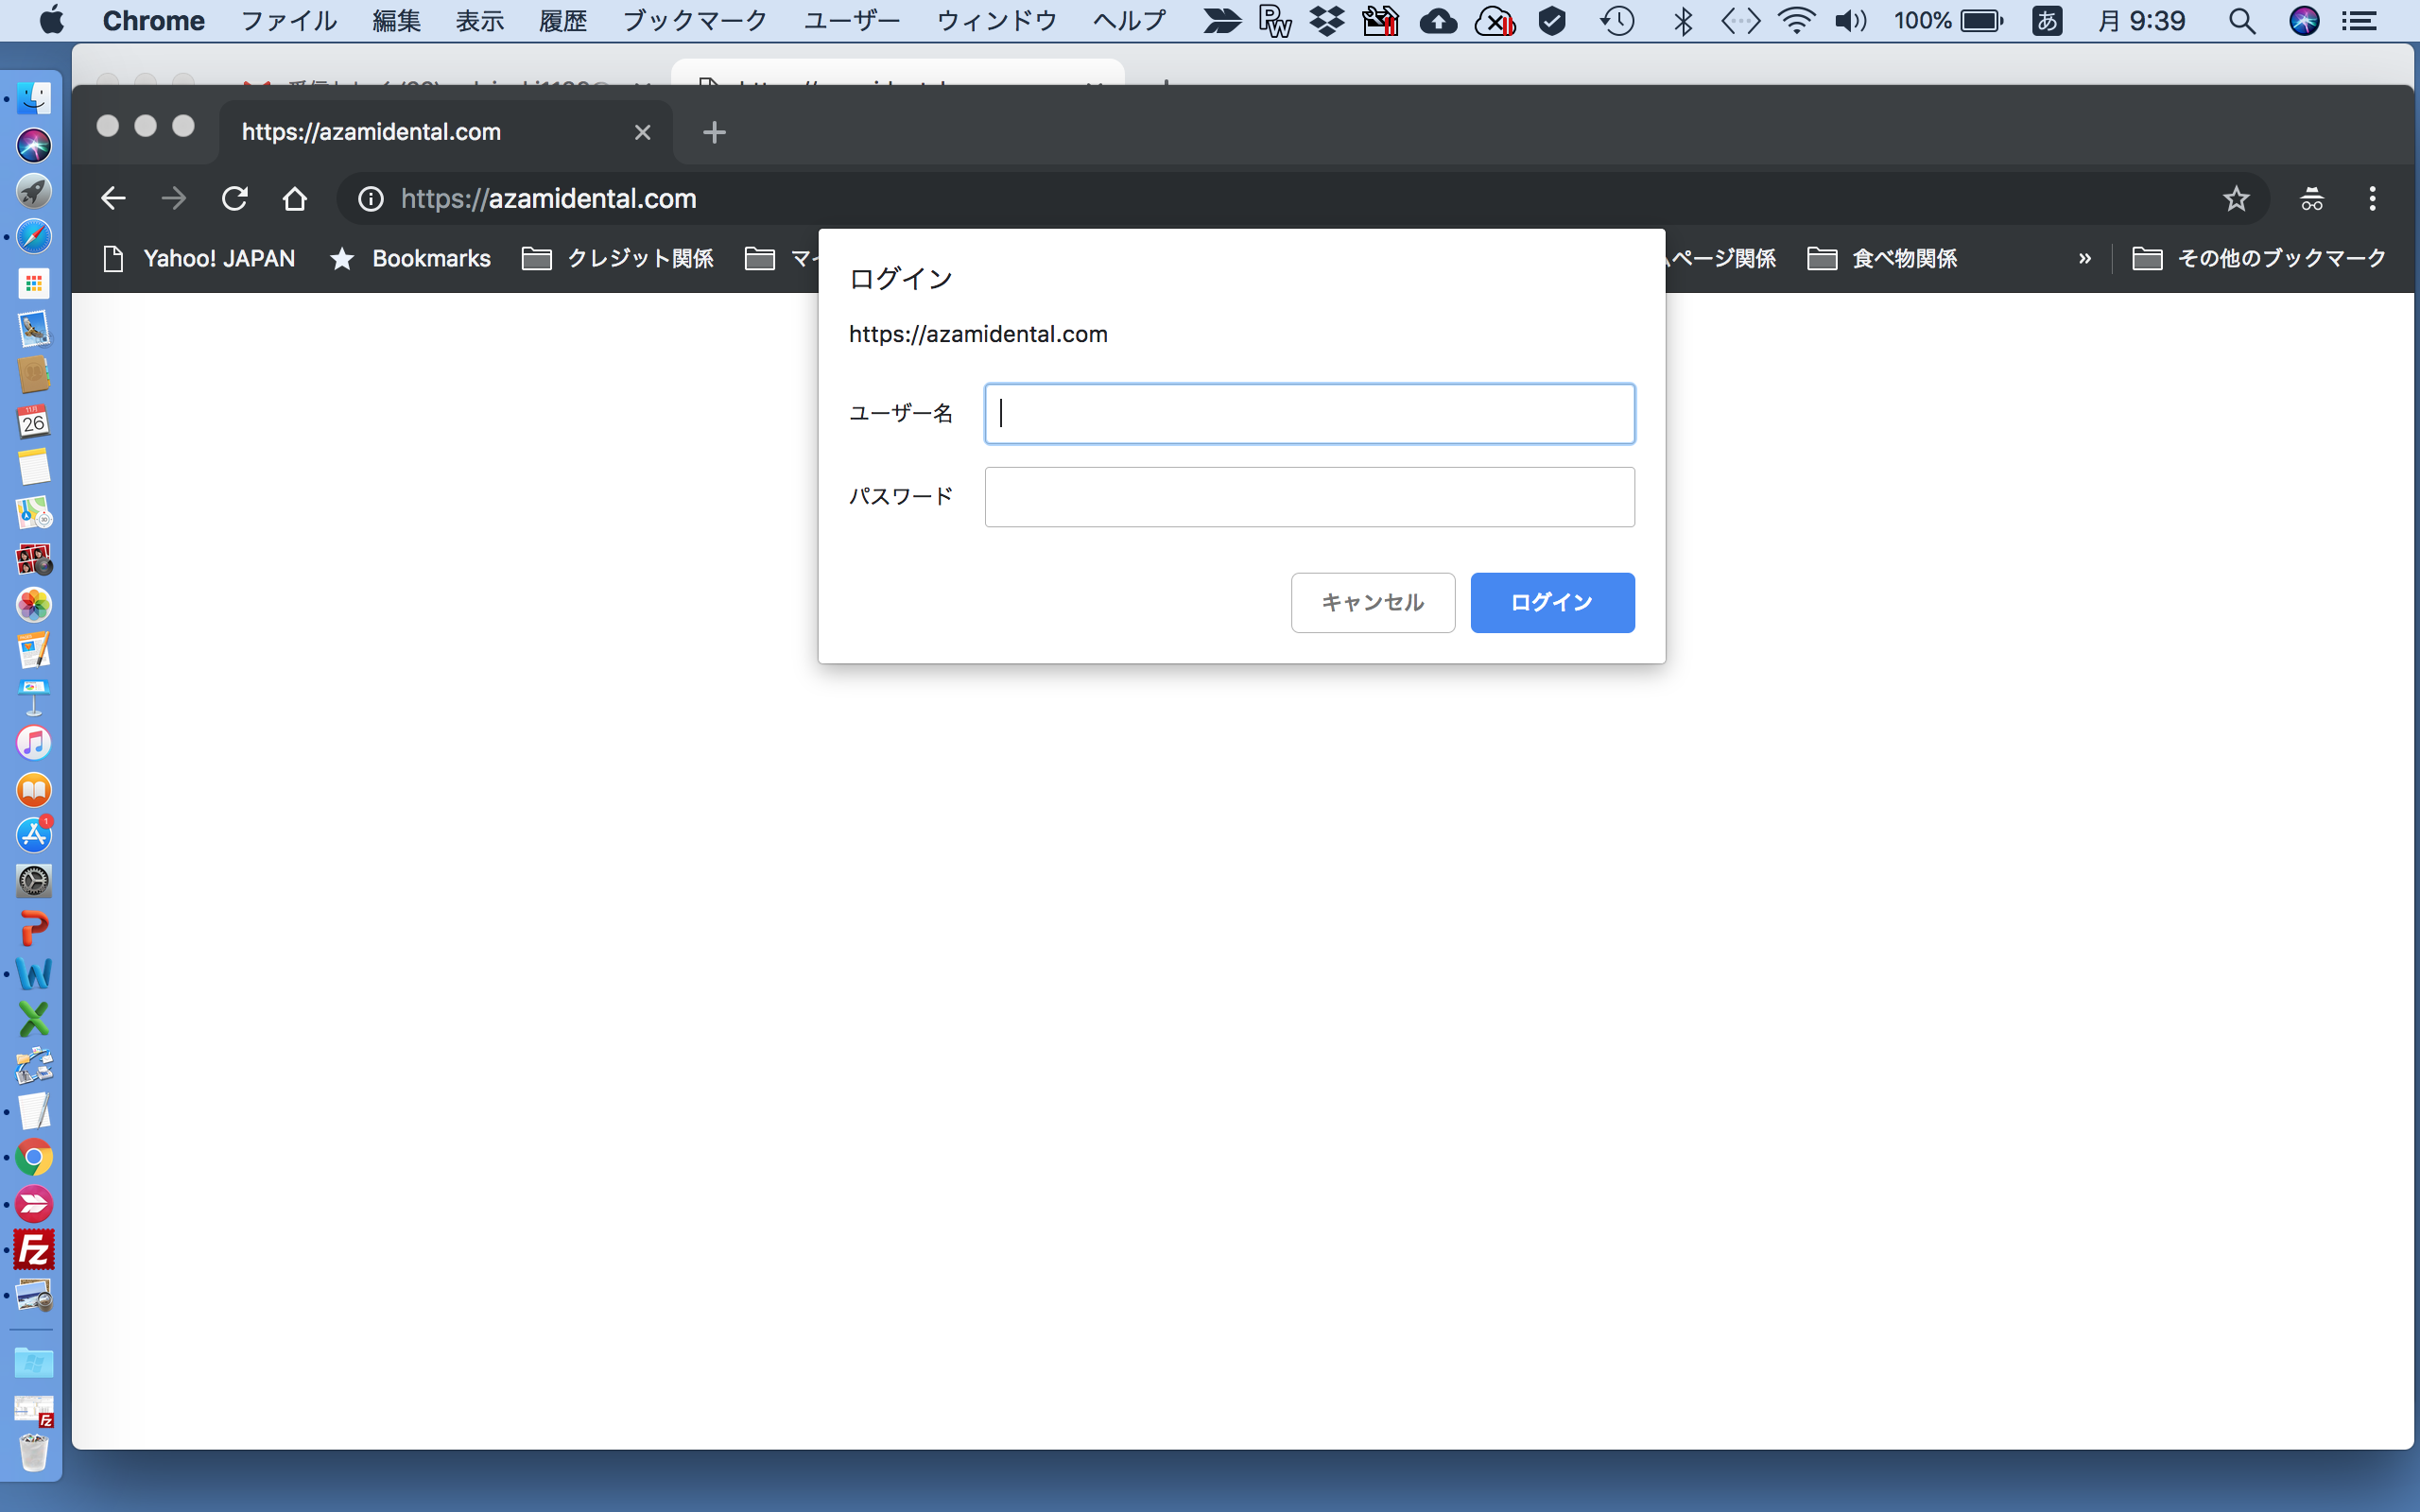This screenshot has height=1512, width=2420.
Task: Reload the azamidental.com page
Action: [234, 198]
